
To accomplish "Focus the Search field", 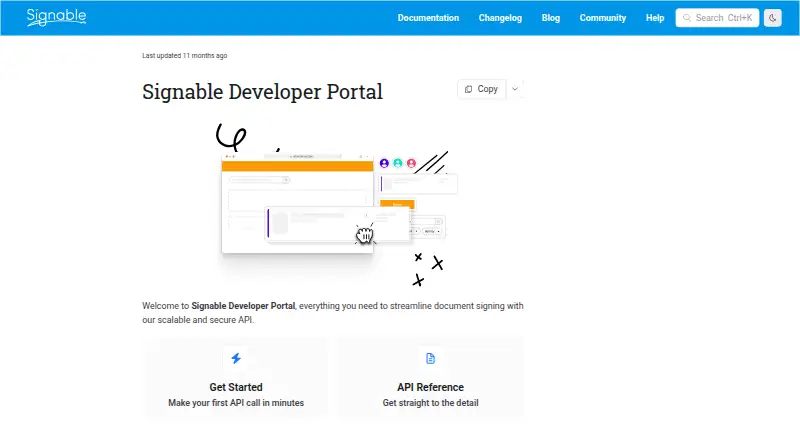I will 717,18.
